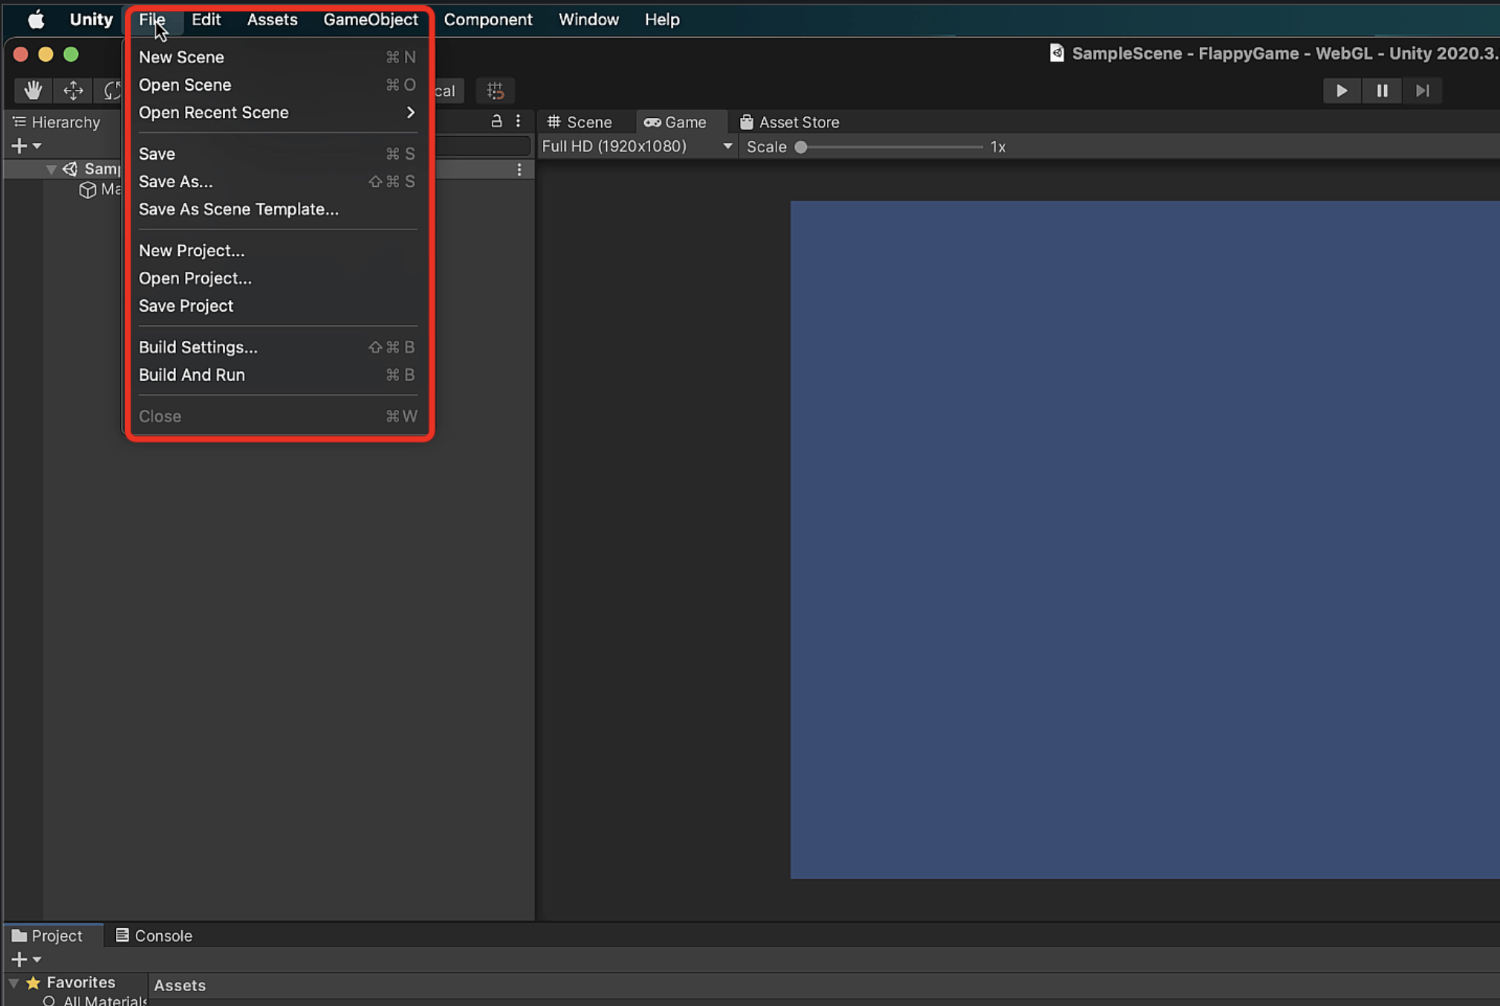This screenshot has height=1006, width=1500.
Task: Click the Pause button
Action: [1382, 91]
